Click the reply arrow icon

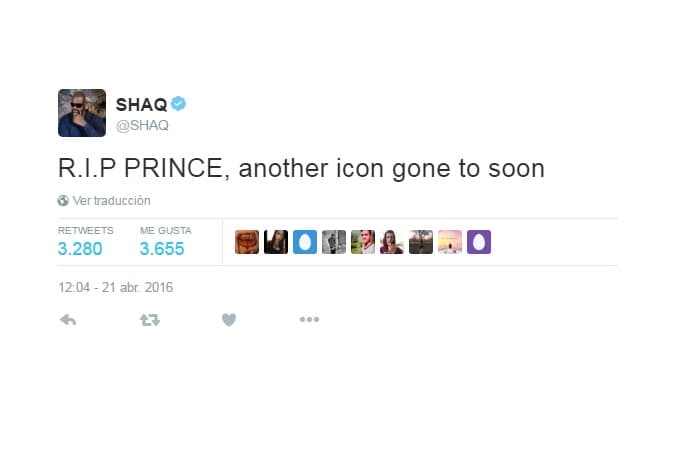click(x=68, y=320)
